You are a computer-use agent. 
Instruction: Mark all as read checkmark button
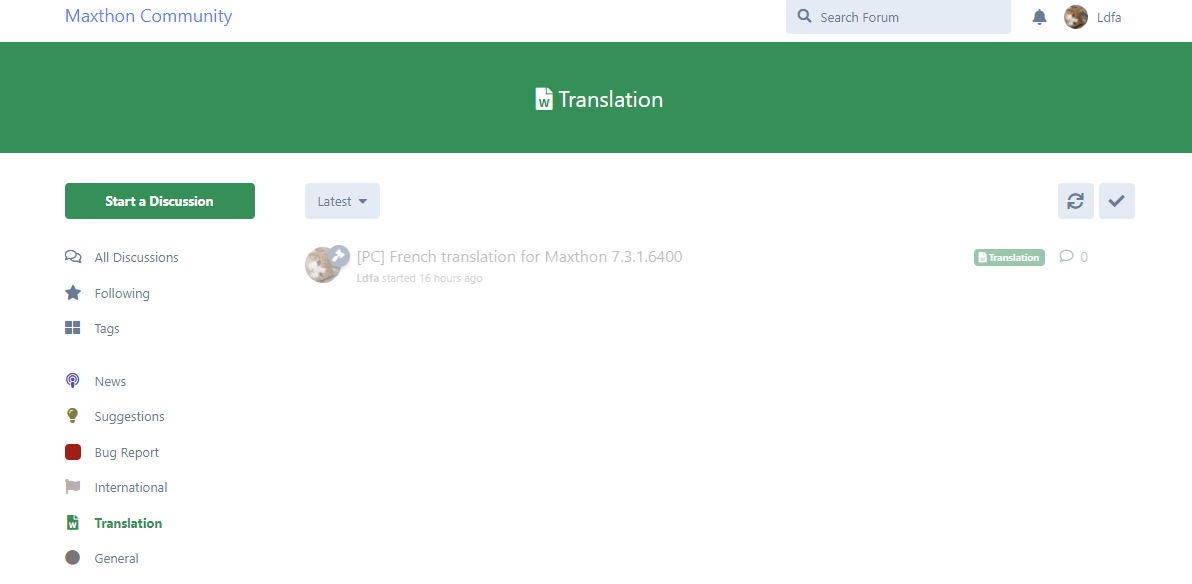1117,201
